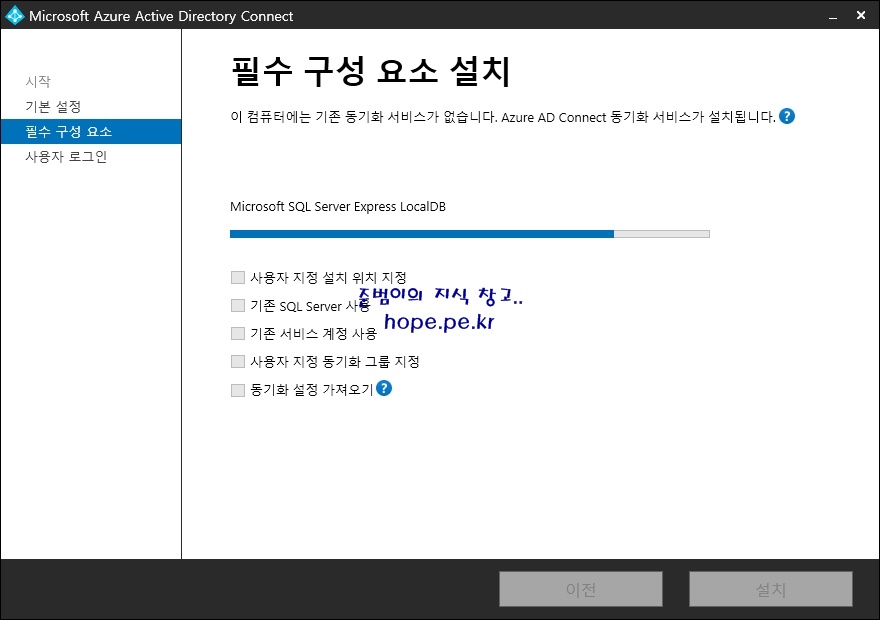Enable 사용자 지정 설치 위치 지정 checkbox
The width and height of the screenshot is (880, 620).
tap(237, 277)
